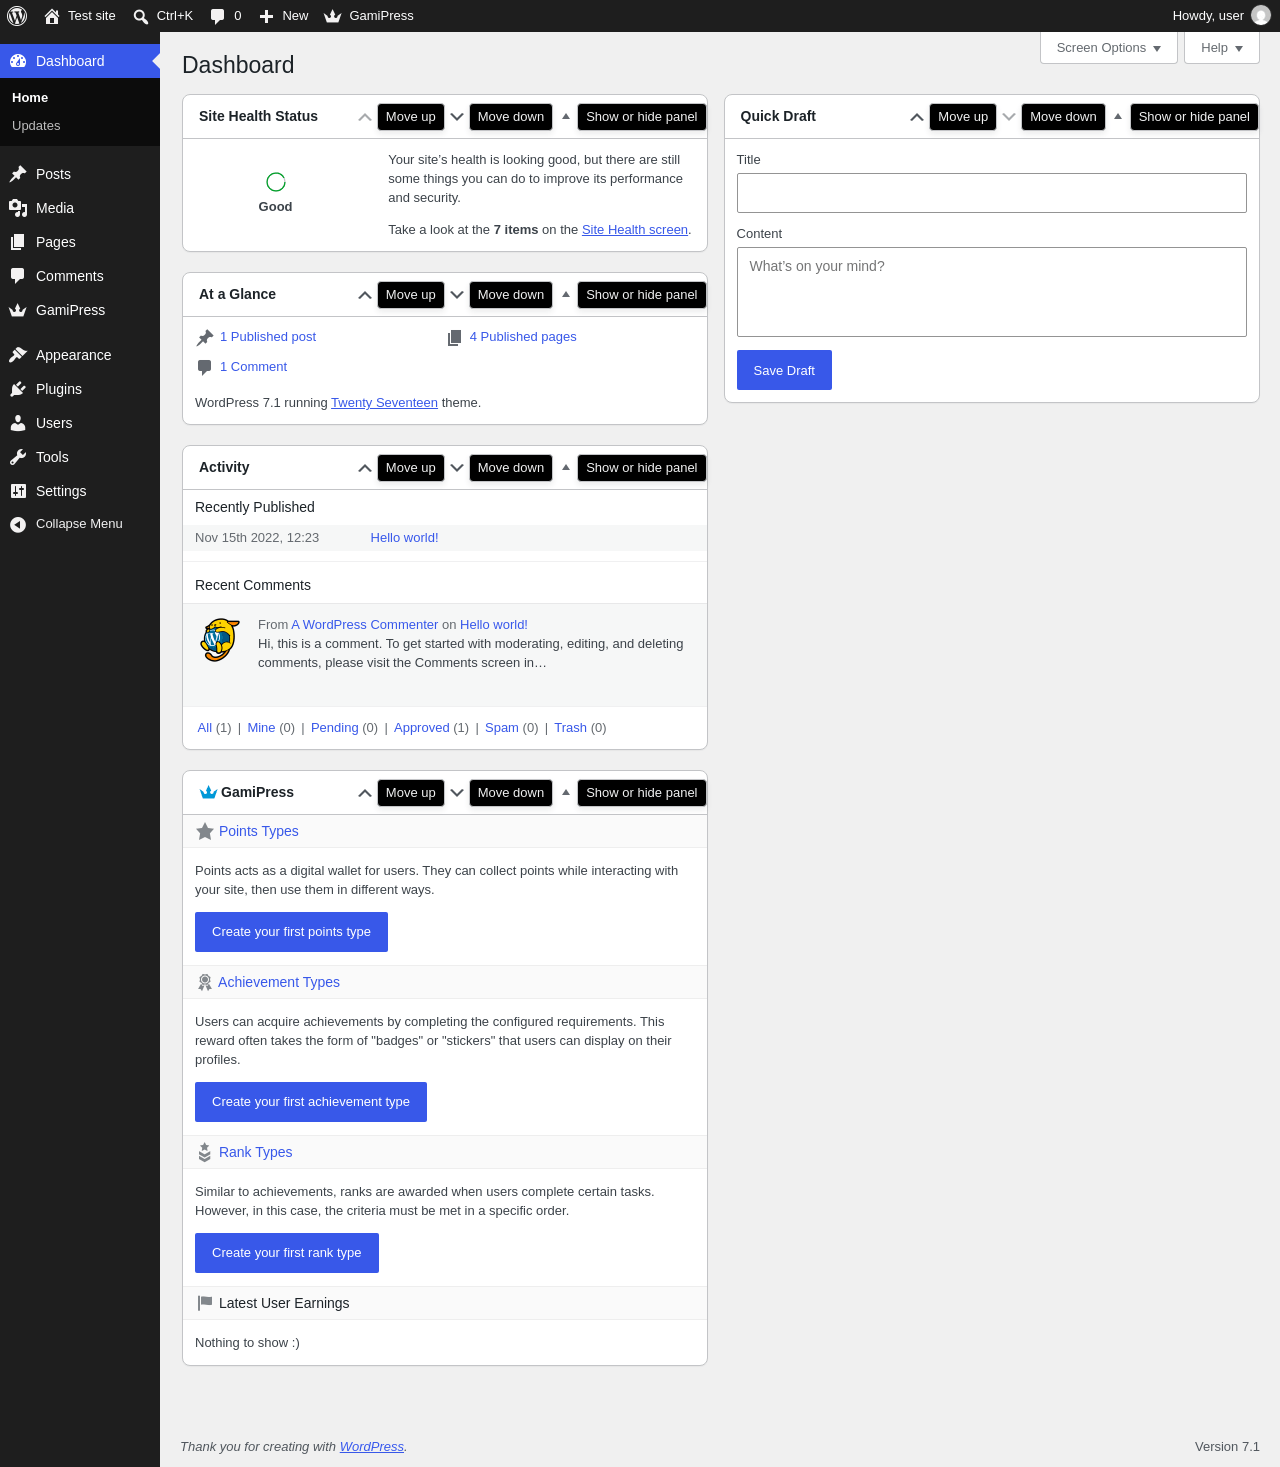Open the A WordPress Commenter link
This screenshot has height=1467, width=1280.
click(x=365, y=625)
